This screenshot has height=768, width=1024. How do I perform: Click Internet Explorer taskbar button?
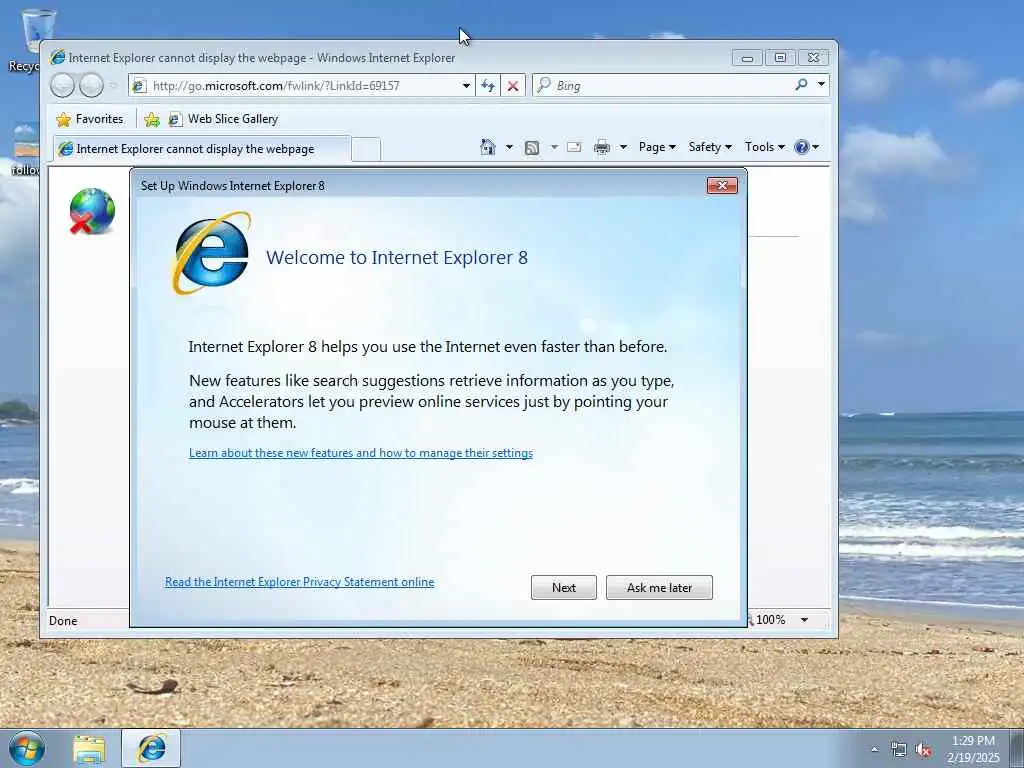[x=151, y=748]
